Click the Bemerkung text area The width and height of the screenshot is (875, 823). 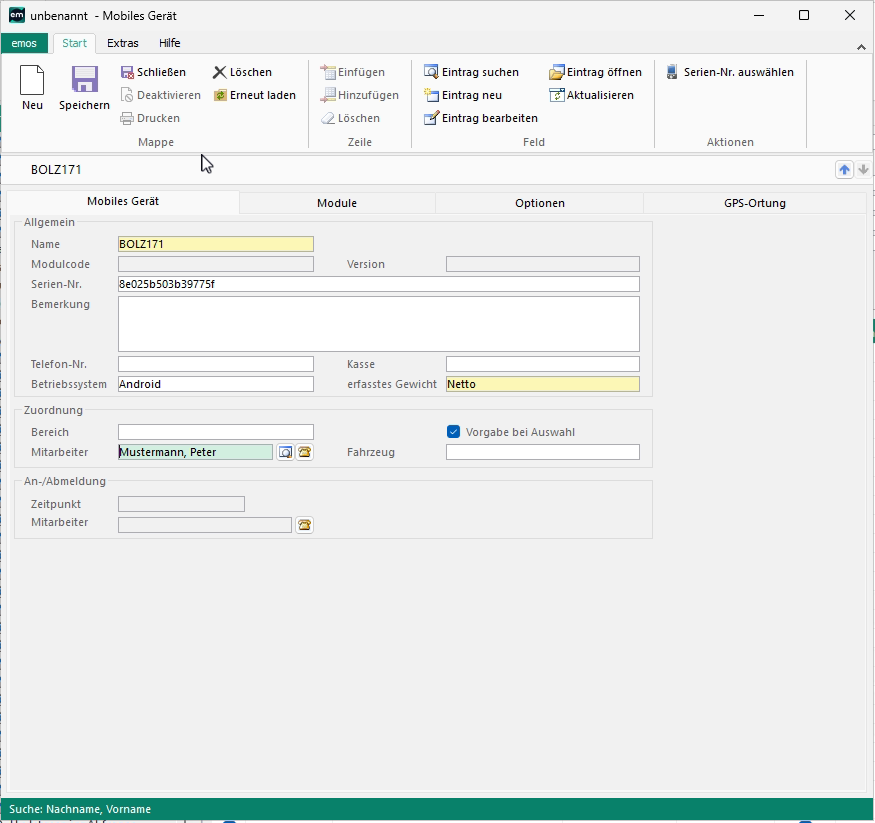coord(378,323)
